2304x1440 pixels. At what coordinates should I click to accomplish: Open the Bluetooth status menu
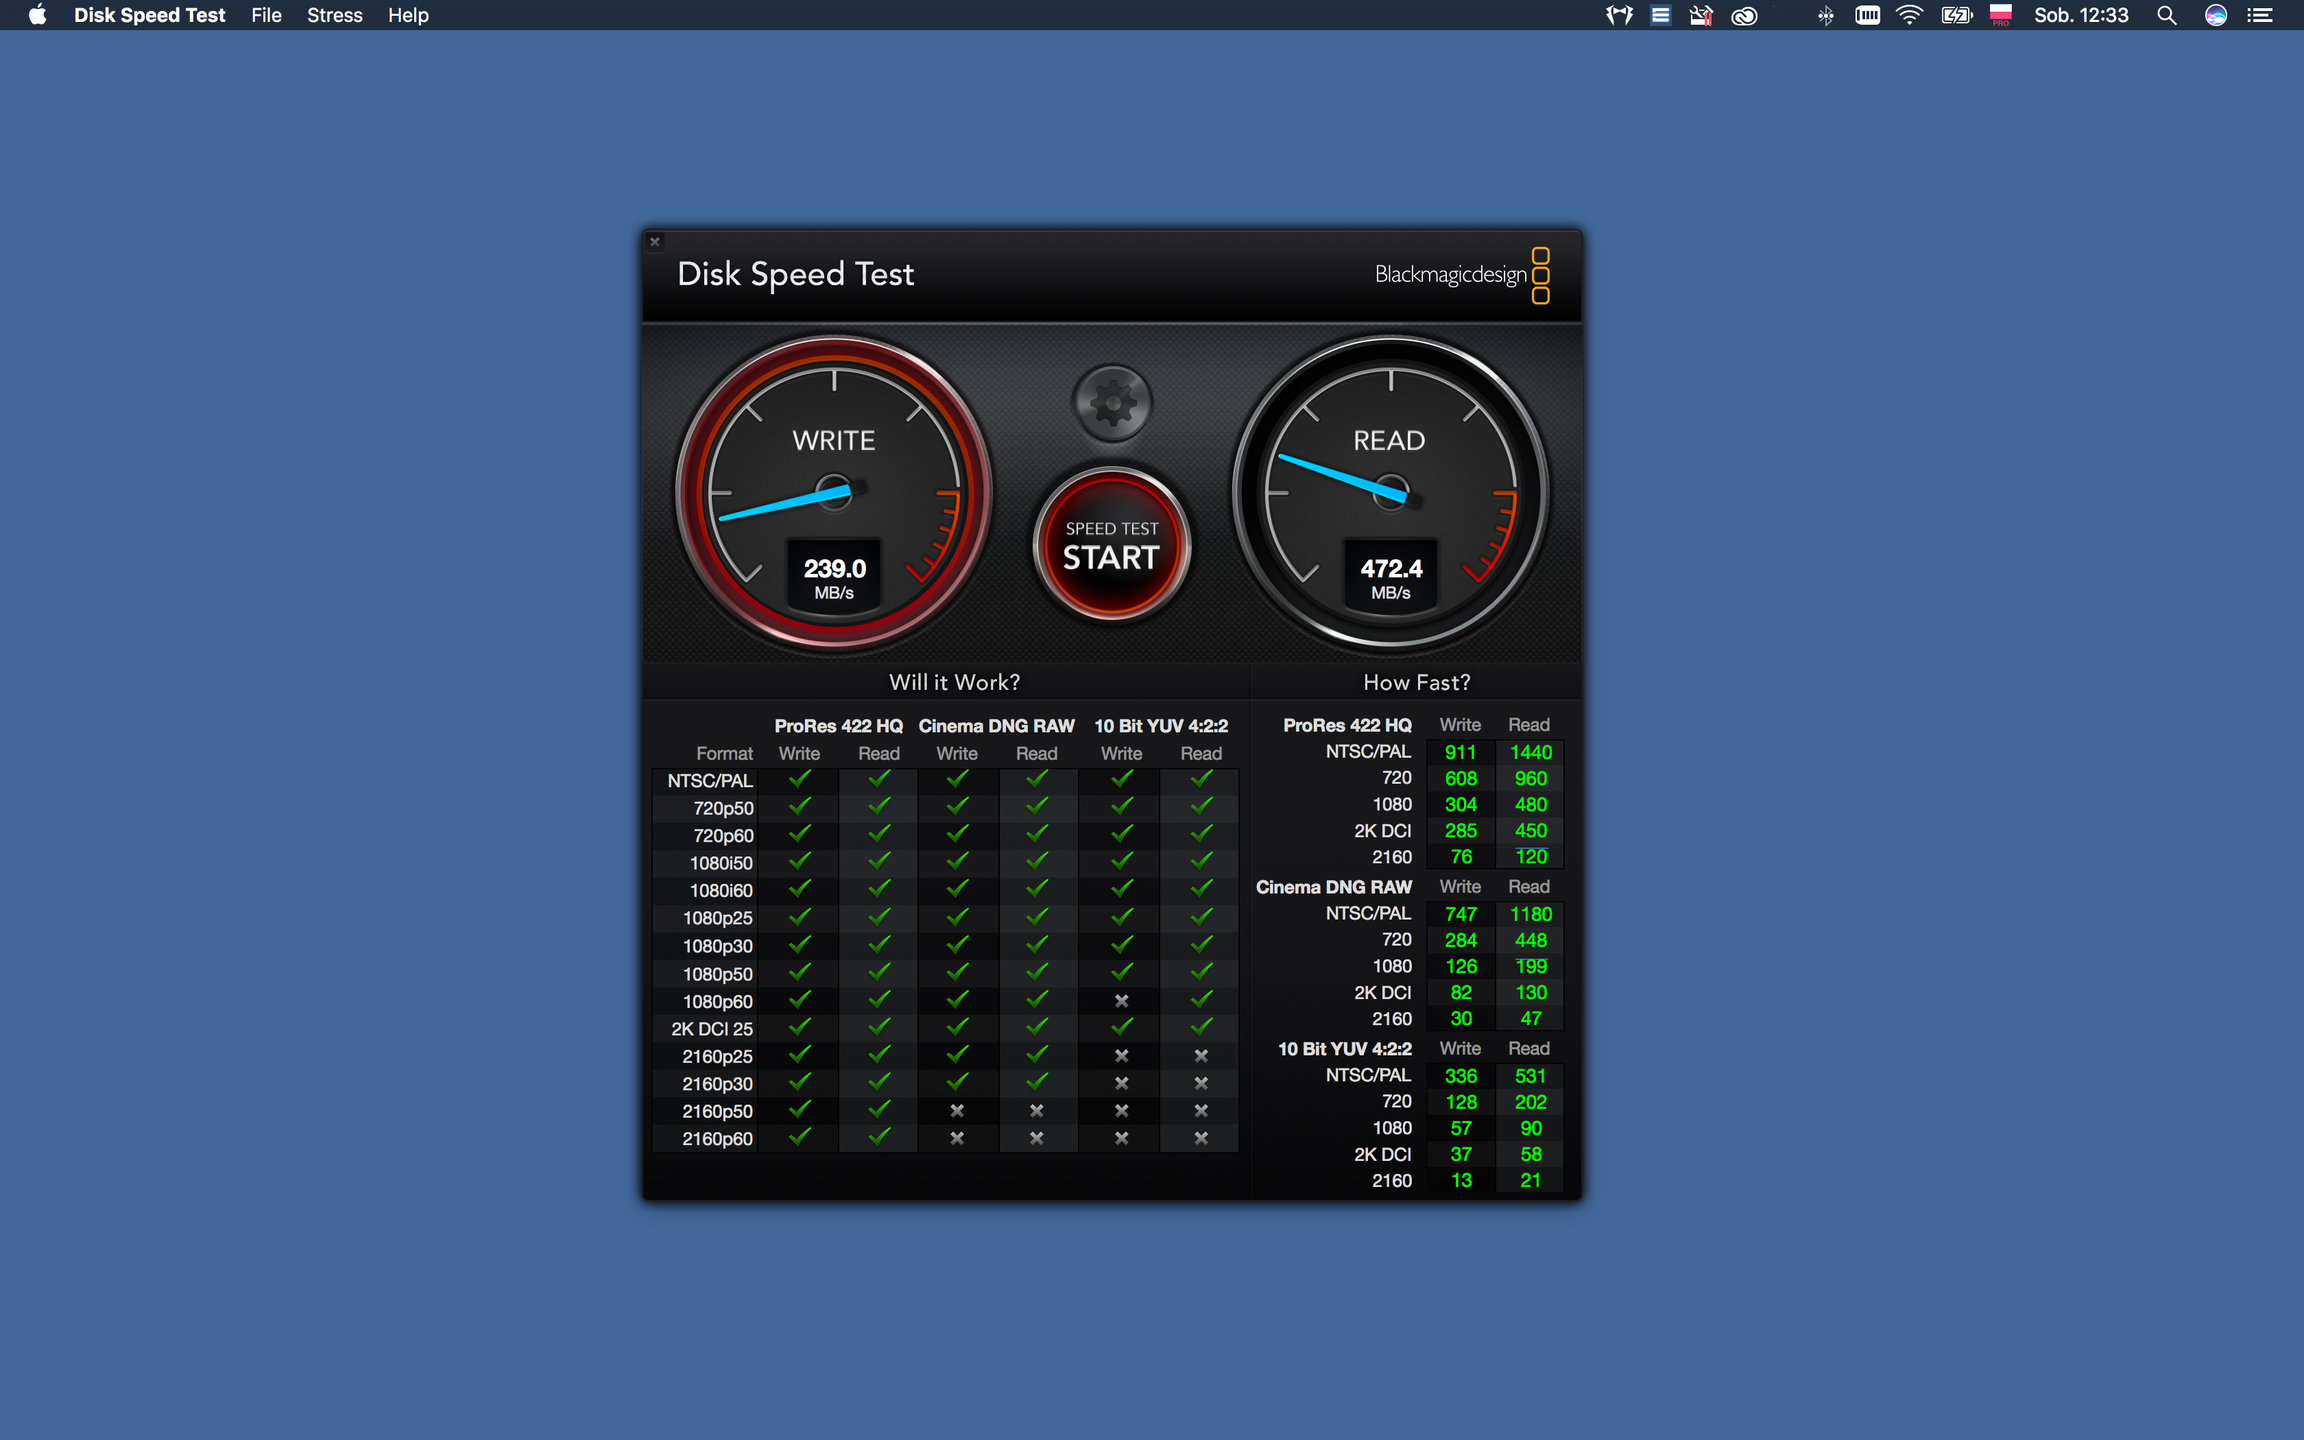pyautogui.click(x=1825, y=15)
